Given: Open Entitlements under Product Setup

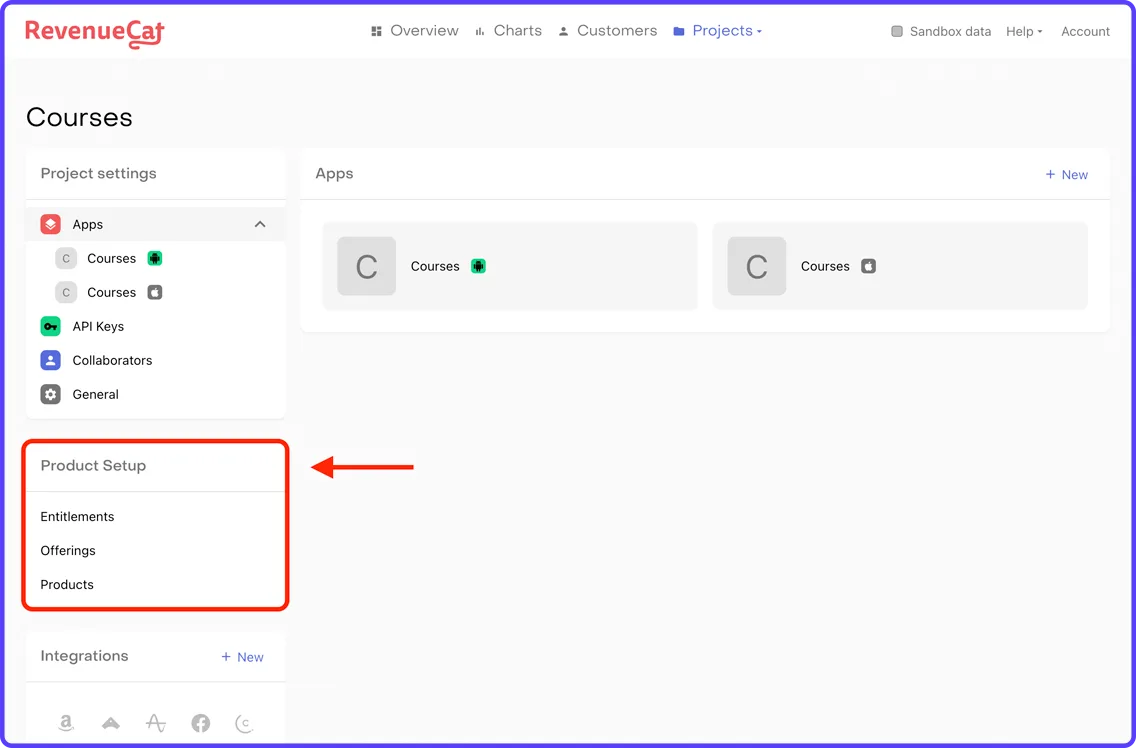Looking at the screenshot, I should coord(78,517).
